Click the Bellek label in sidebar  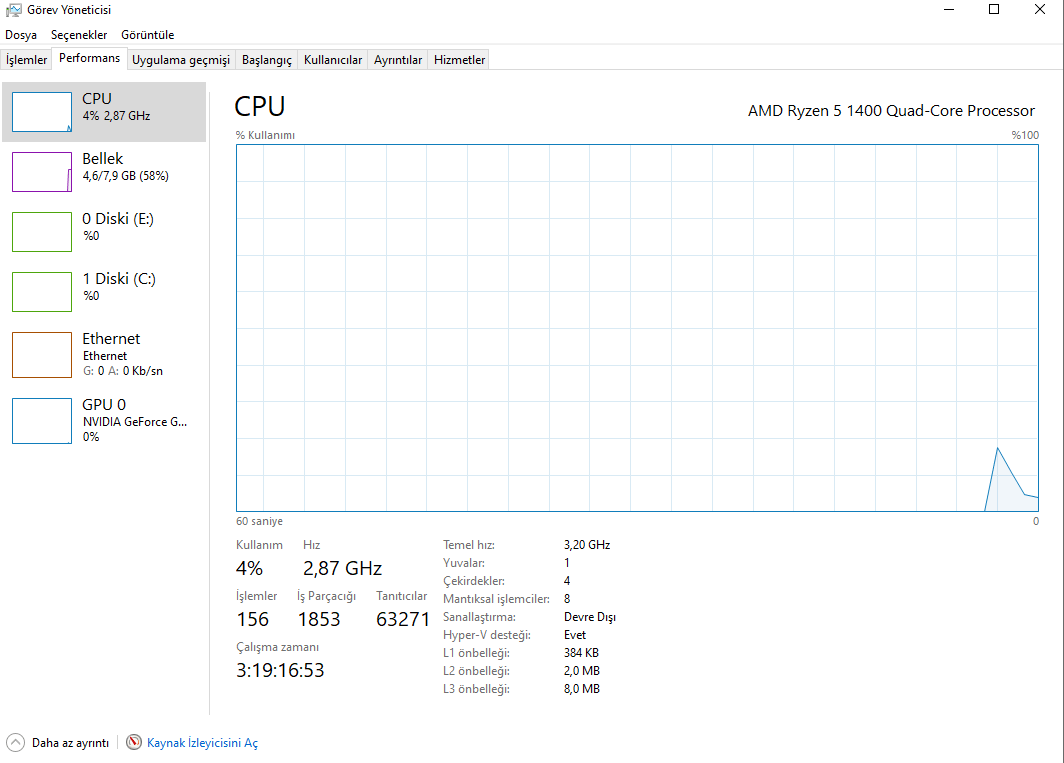tap(102, 159)
